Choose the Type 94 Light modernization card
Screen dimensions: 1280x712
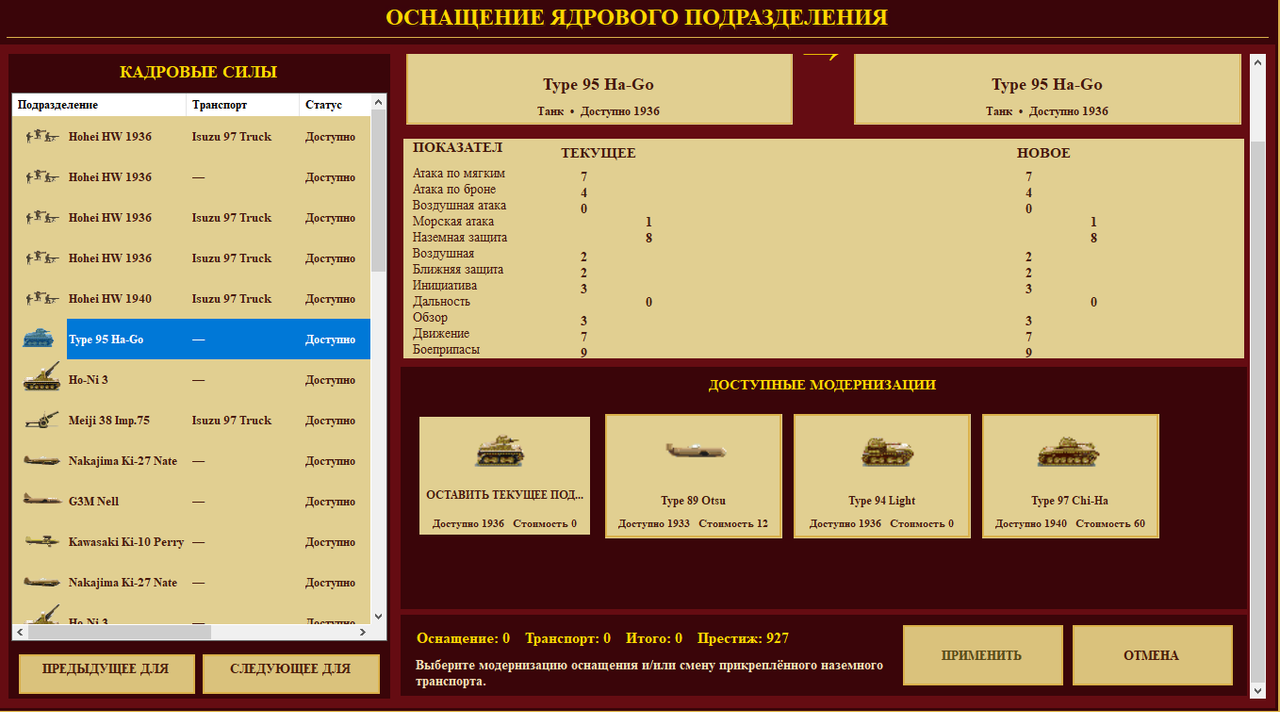881,476
